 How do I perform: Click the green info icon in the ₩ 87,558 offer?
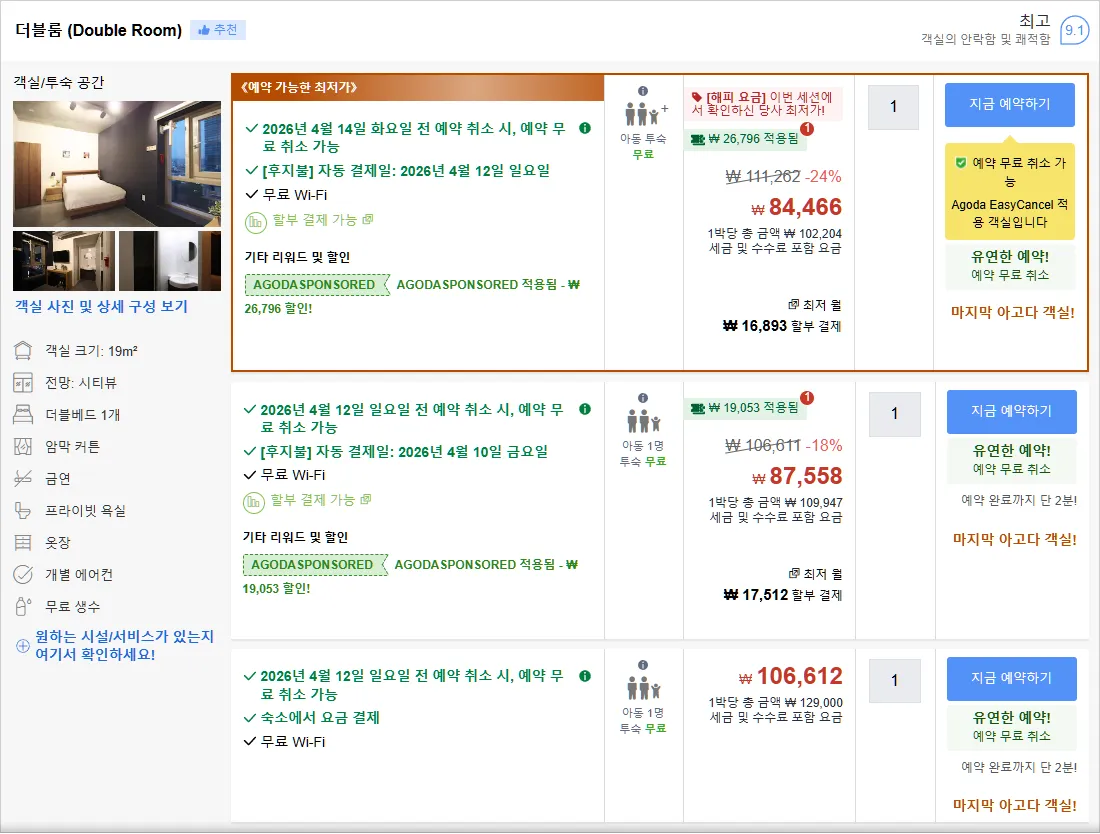[585, 409]
